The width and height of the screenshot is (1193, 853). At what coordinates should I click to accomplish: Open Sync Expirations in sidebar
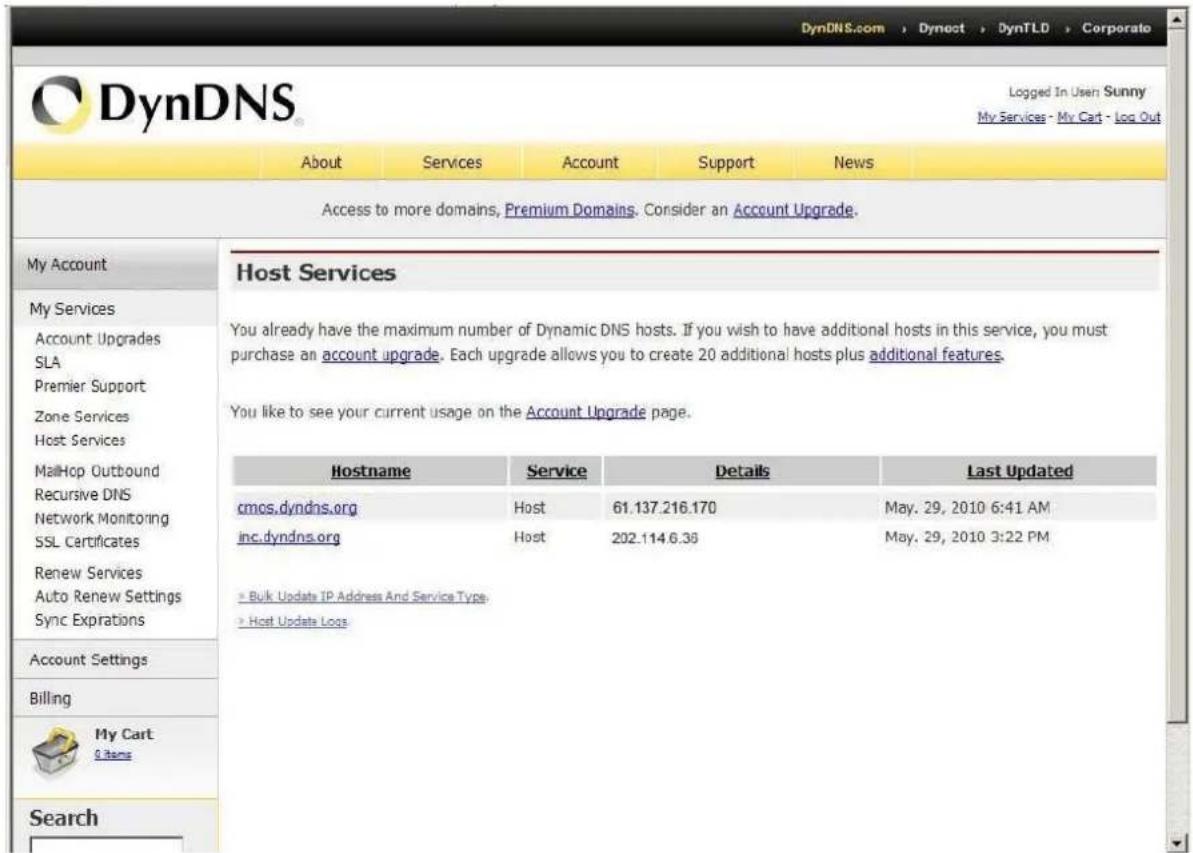point(90,620)
